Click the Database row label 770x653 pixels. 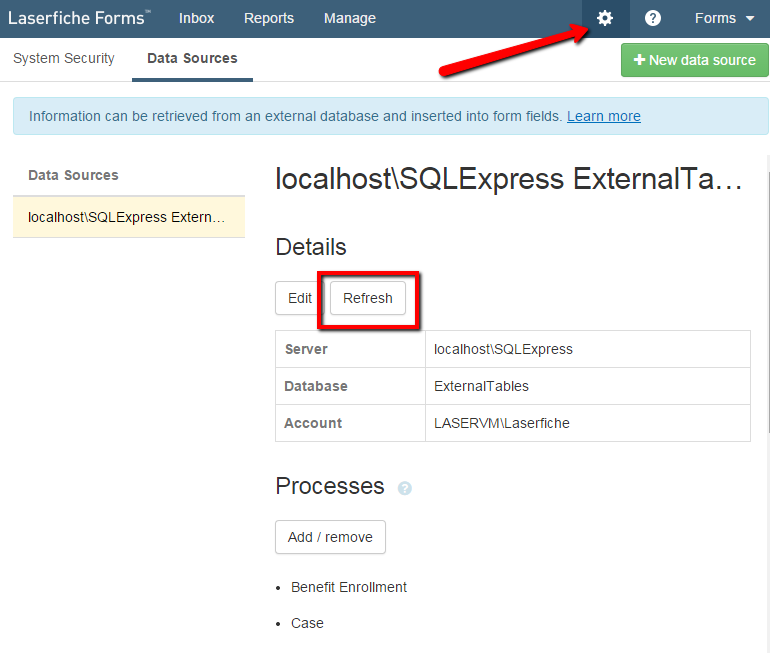coord(316,386)
